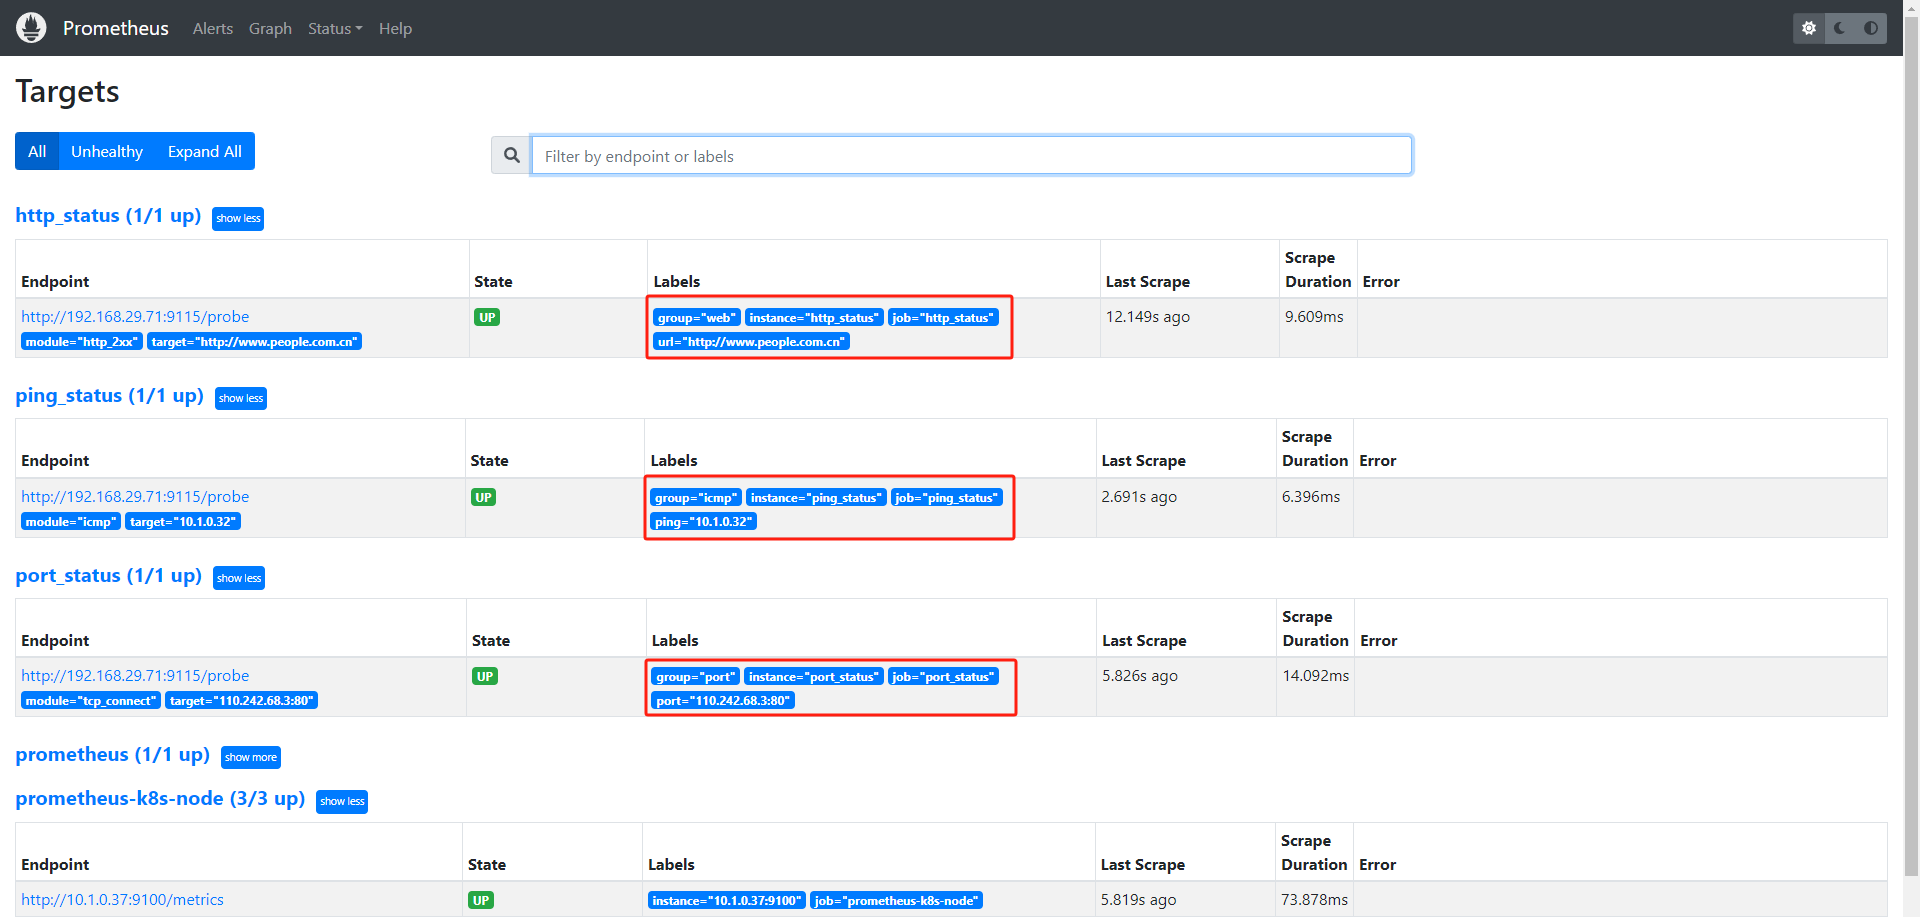
Task: Click the UP state badge in port_status row
Action: click(485, 676)
